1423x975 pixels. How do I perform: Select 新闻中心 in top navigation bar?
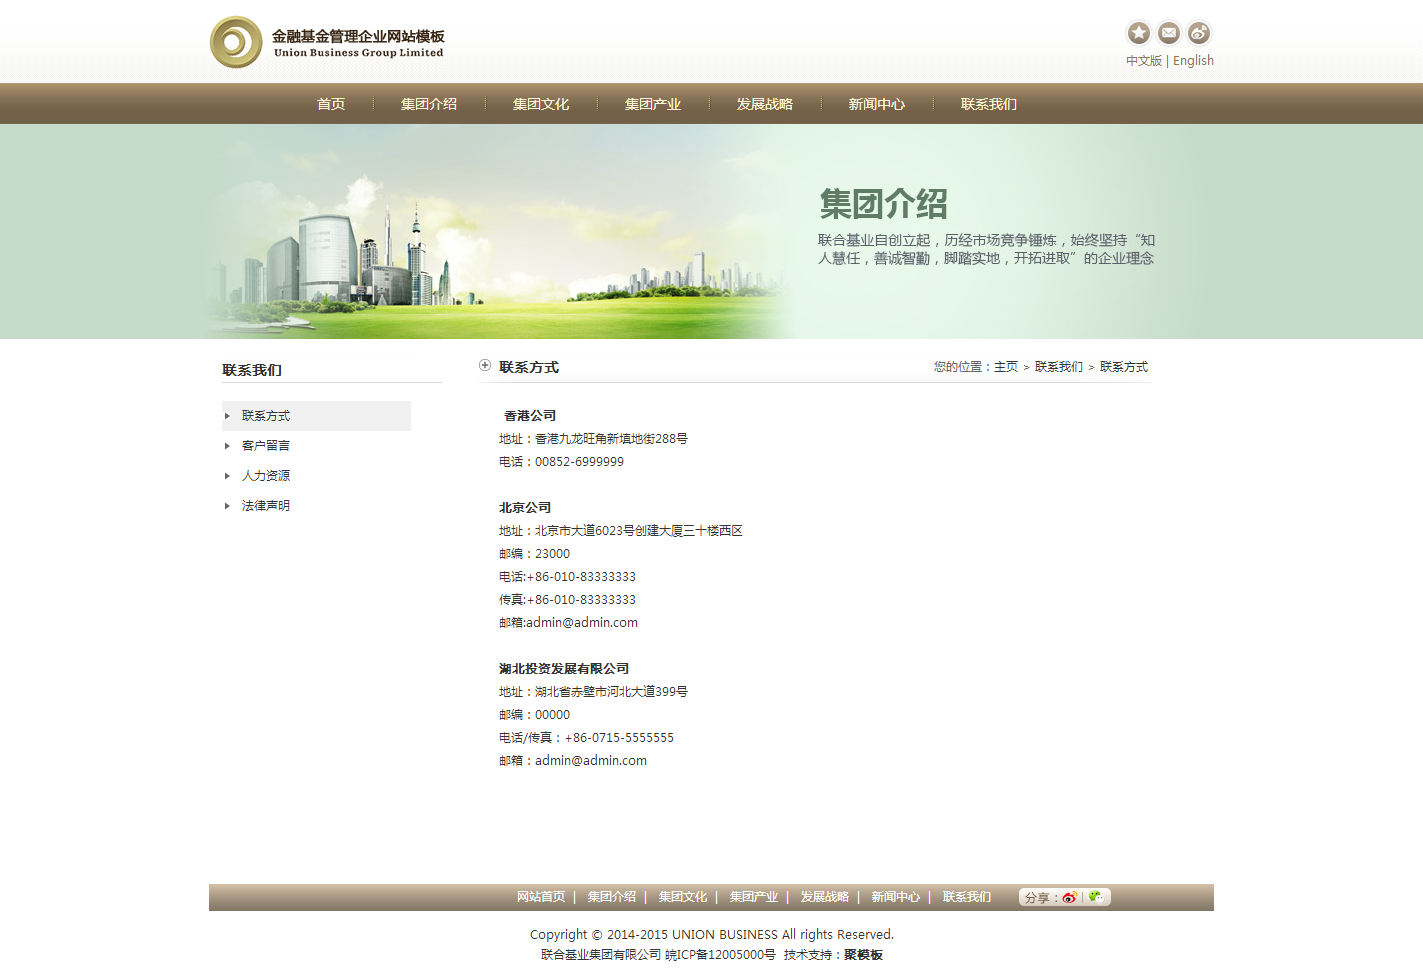point(877,104)
